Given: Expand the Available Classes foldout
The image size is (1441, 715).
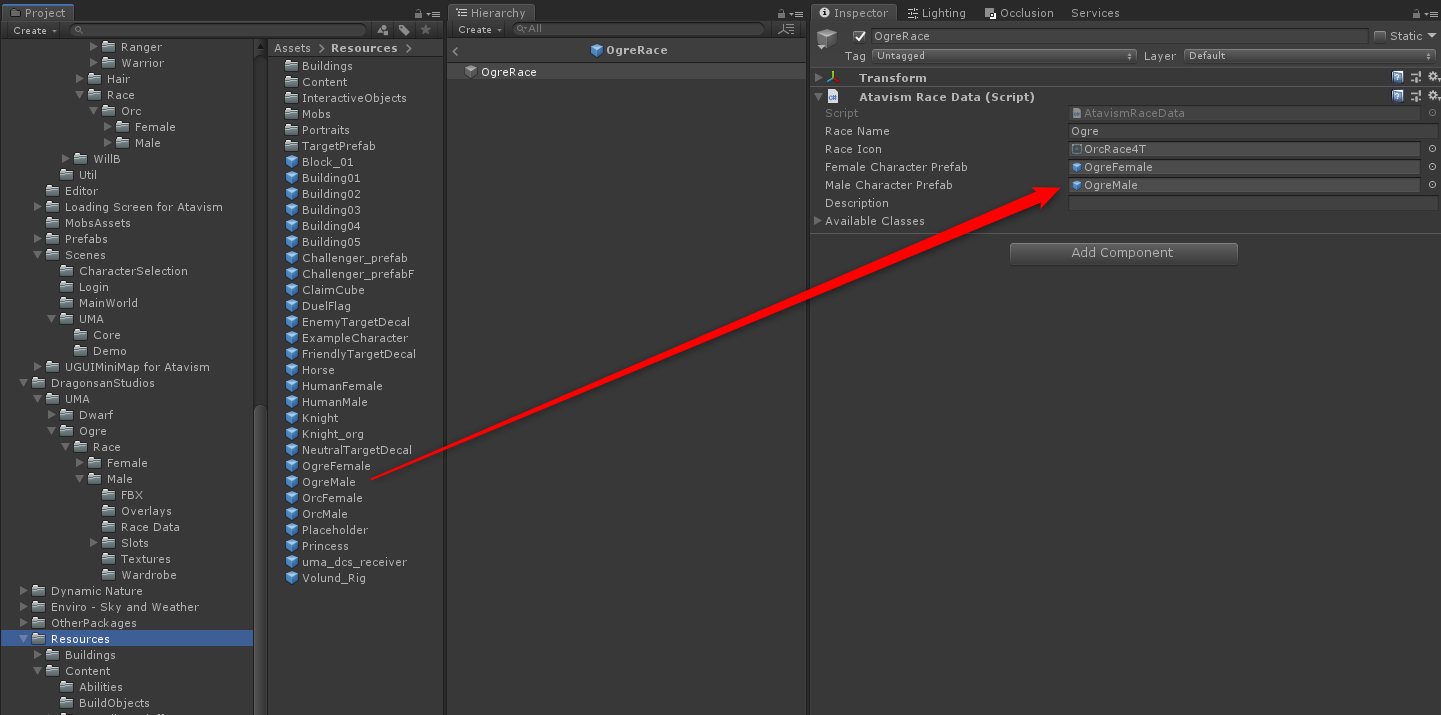Looking at the screenshot, I should (x=819, y=221).
